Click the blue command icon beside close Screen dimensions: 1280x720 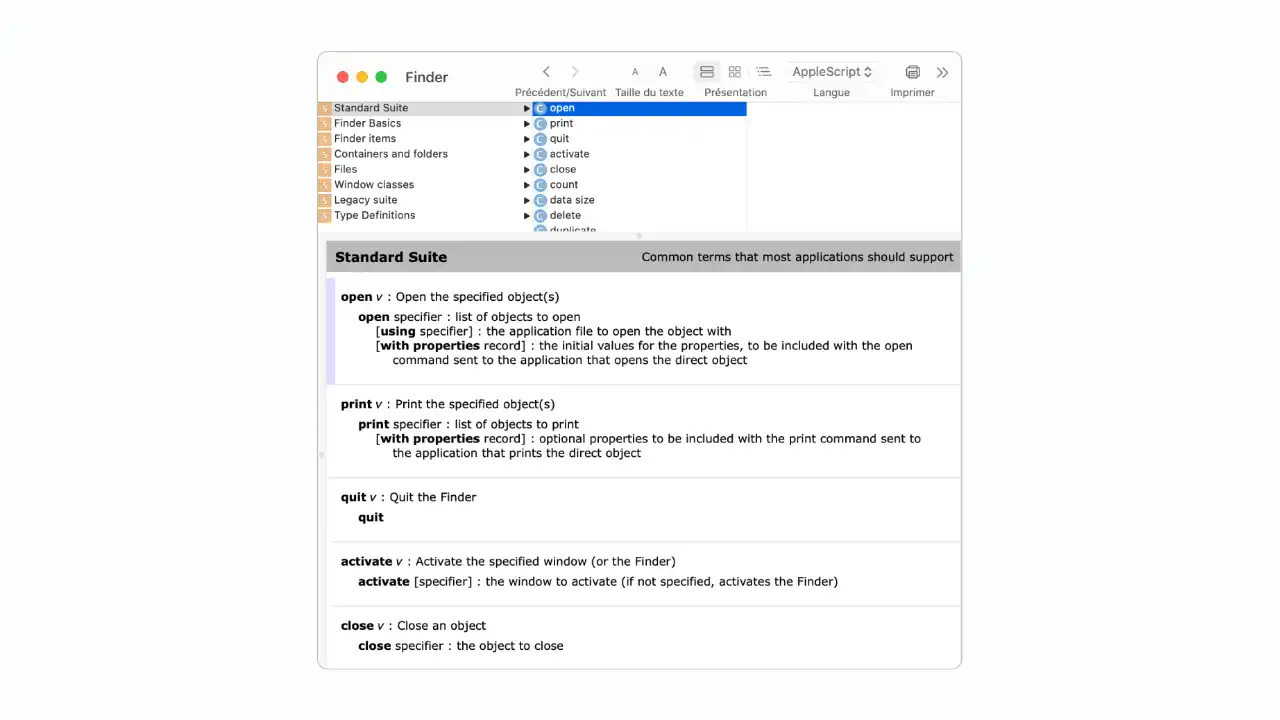(540, 170)
